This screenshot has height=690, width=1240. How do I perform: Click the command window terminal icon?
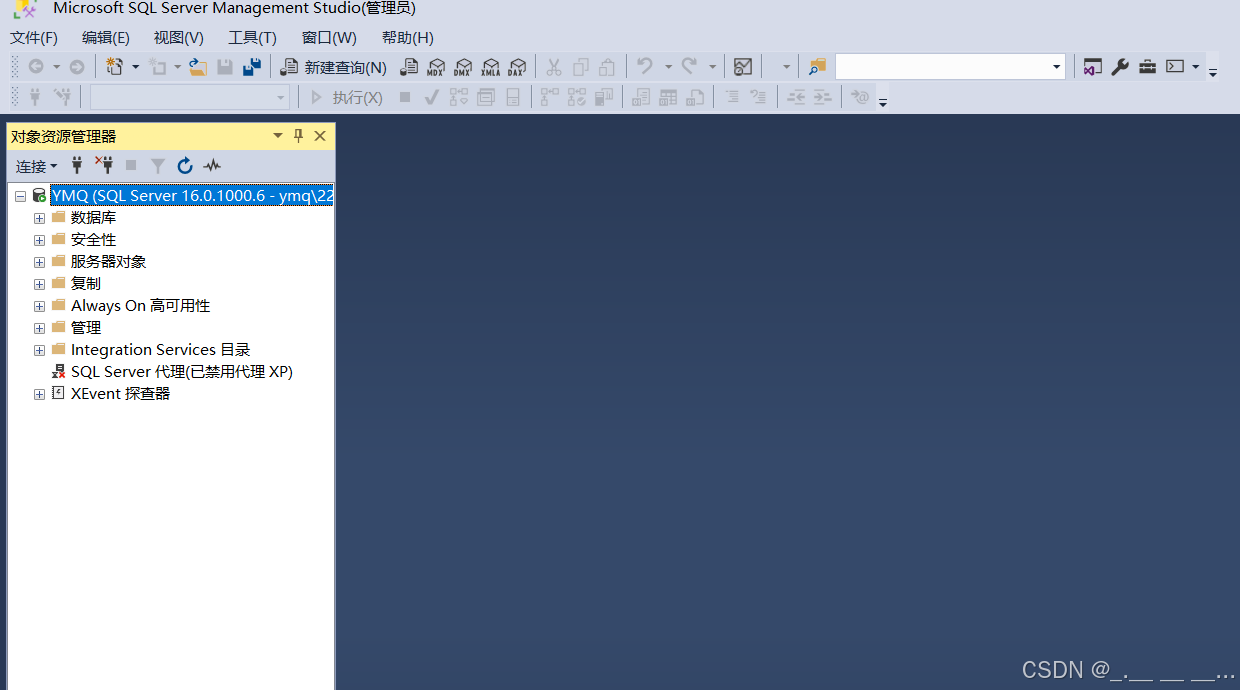1175,67
